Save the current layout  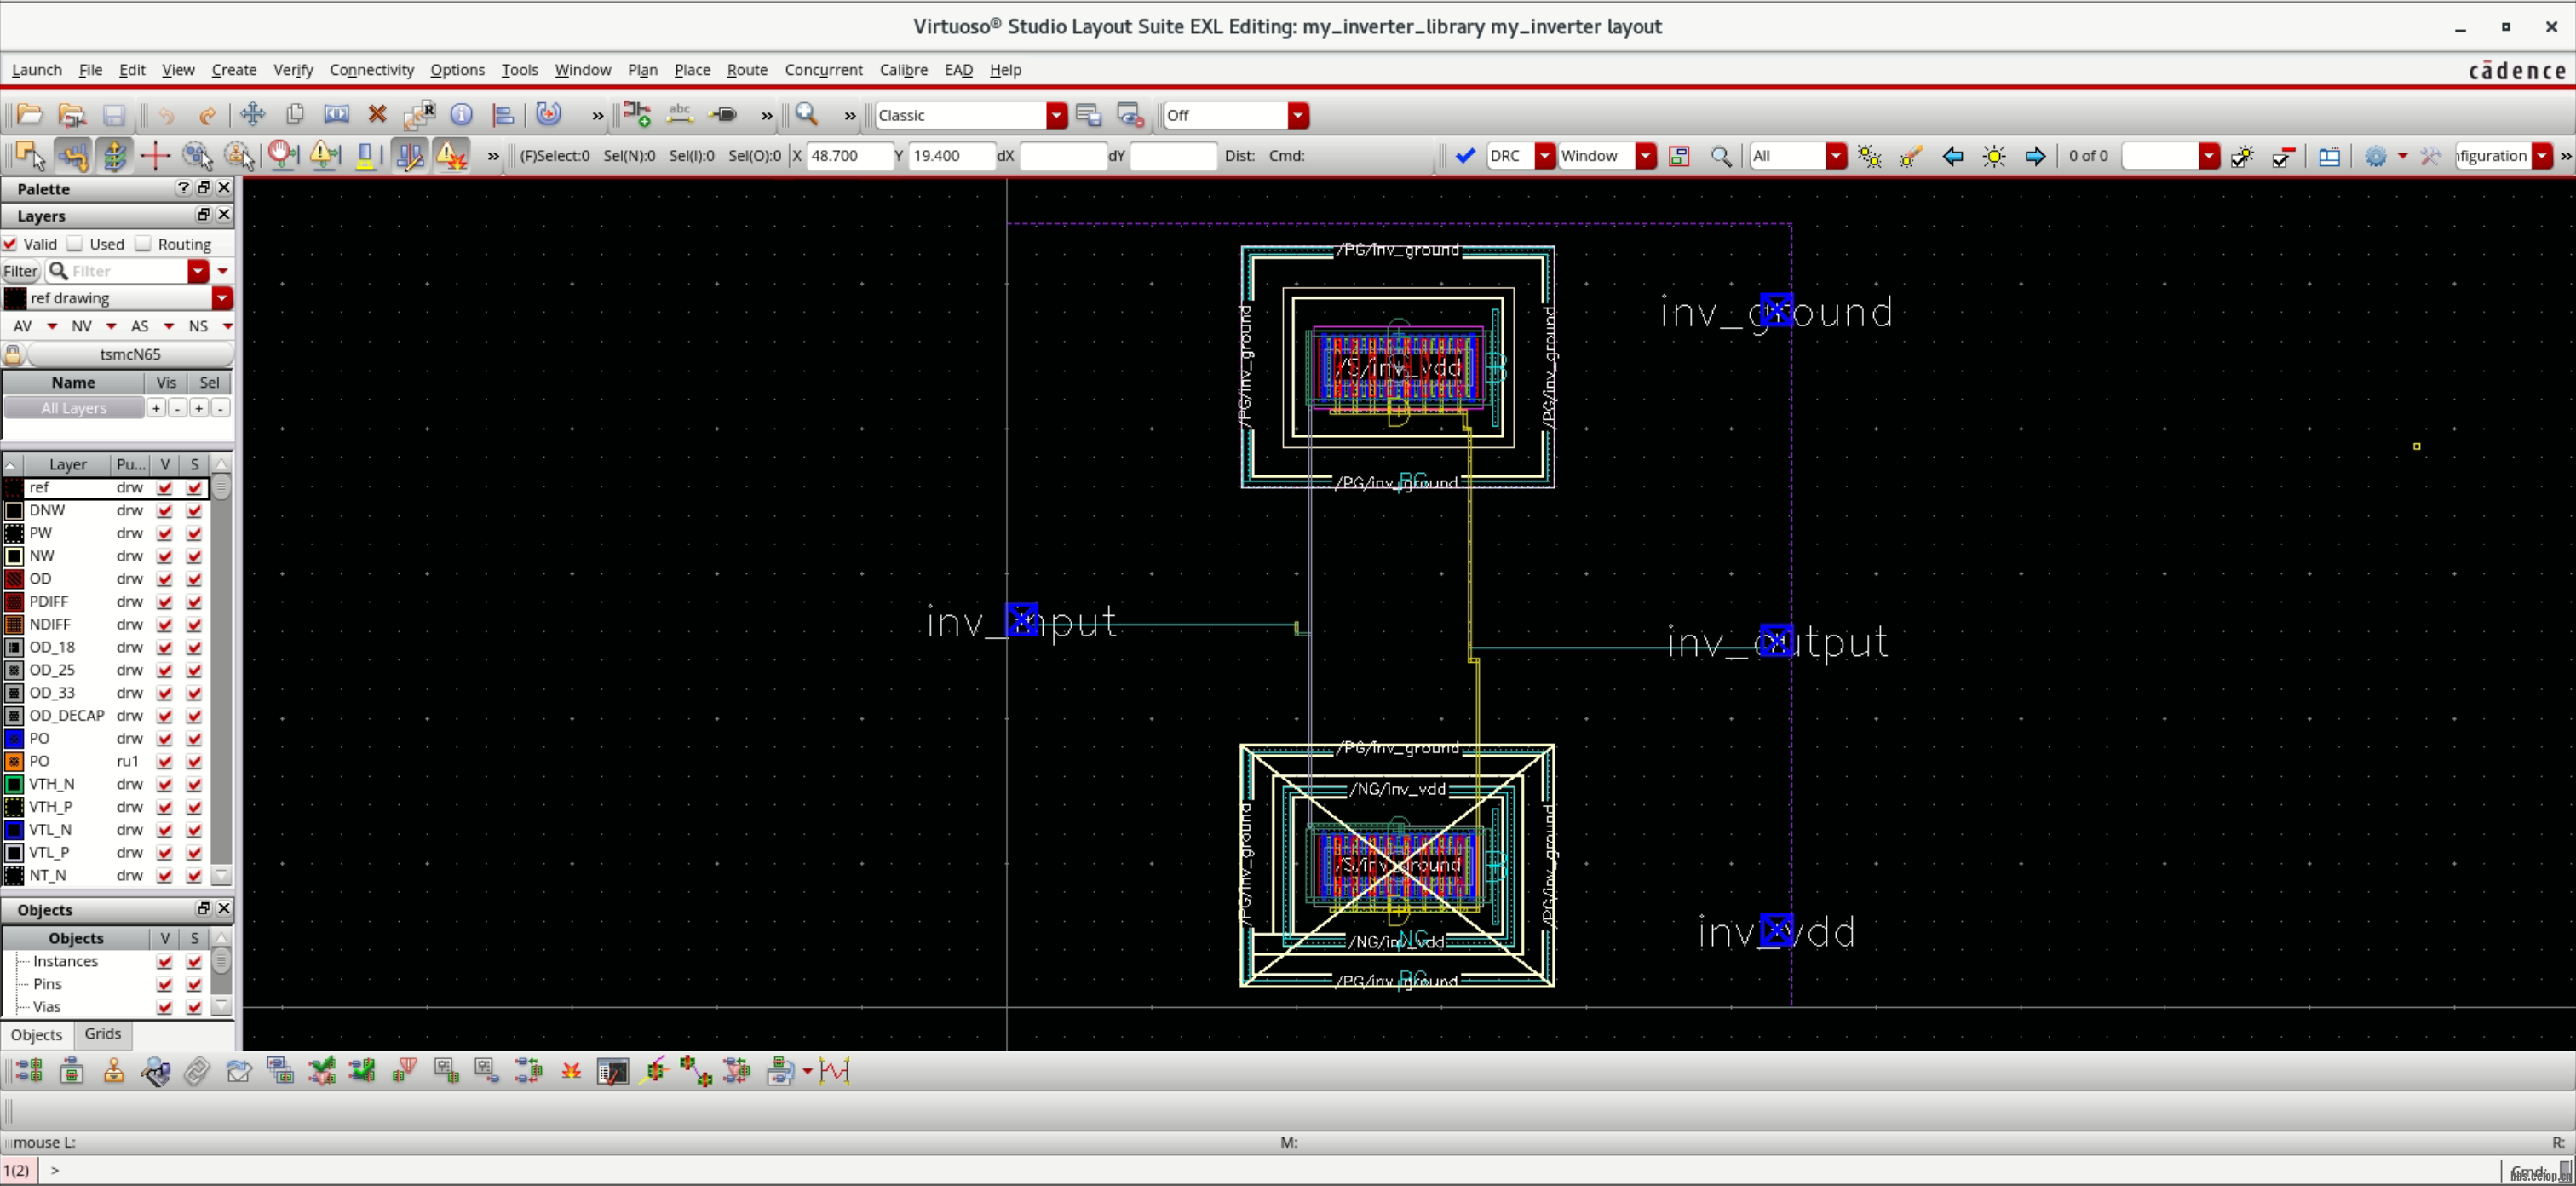click(x=113, y=114)
